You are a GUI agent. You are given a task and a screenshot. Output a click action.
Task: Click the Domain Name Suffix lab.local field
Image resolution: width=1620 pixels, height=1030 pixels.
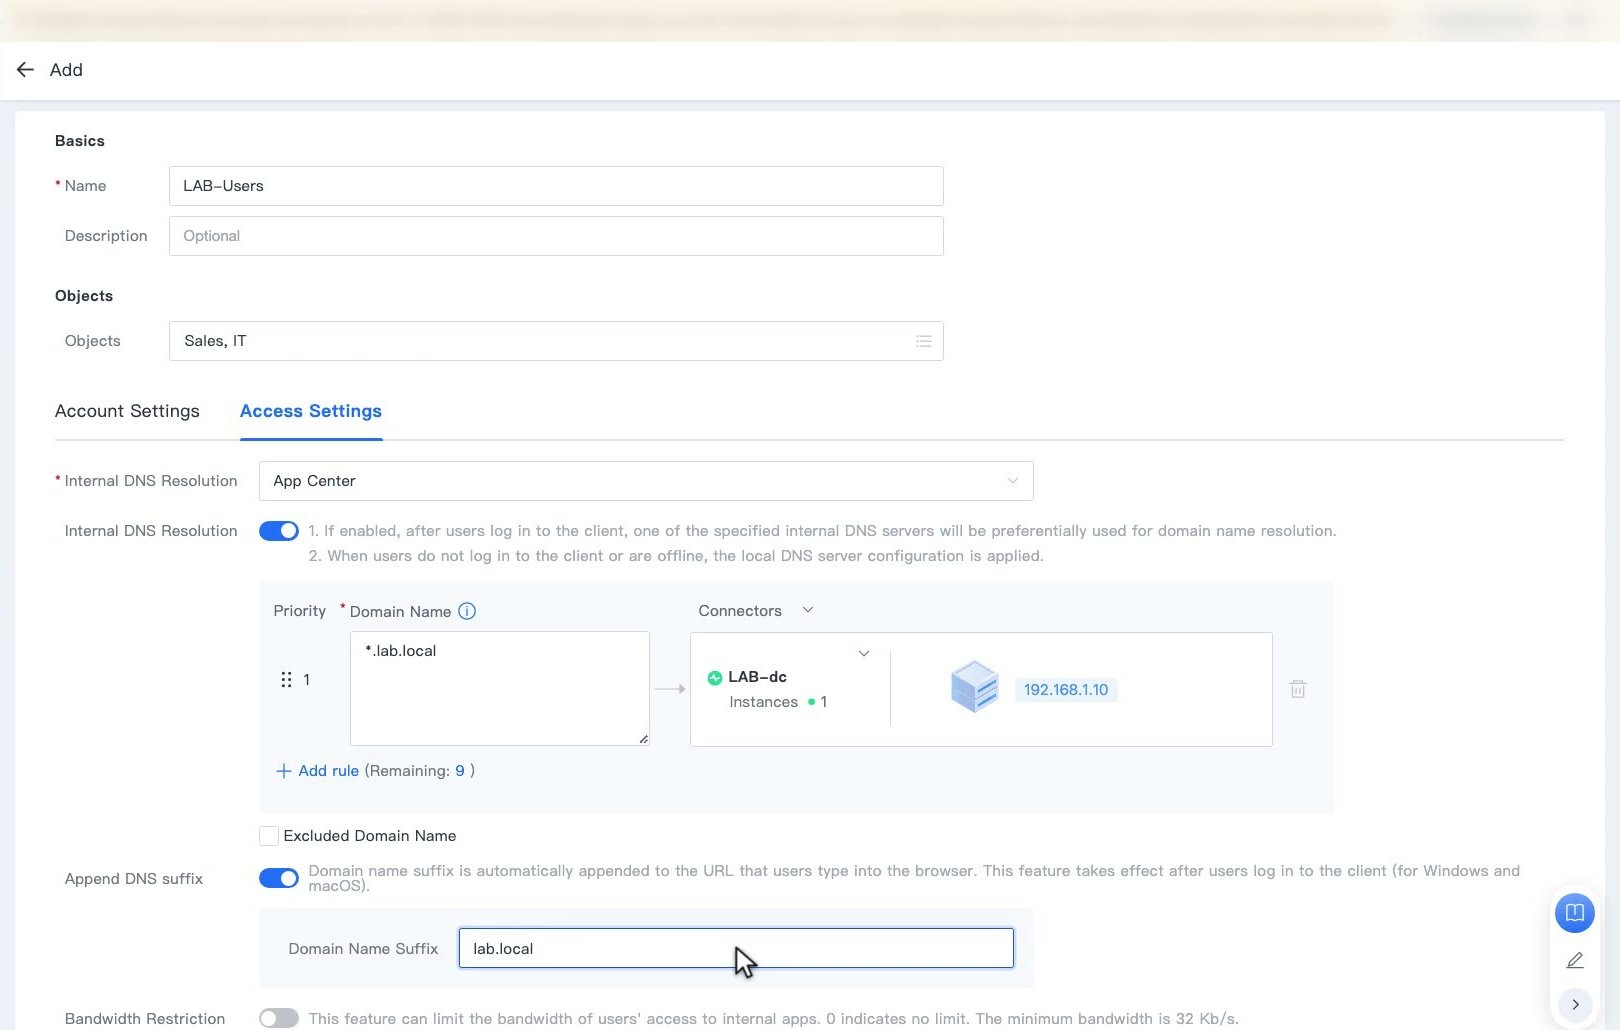(x=736, y=948)
